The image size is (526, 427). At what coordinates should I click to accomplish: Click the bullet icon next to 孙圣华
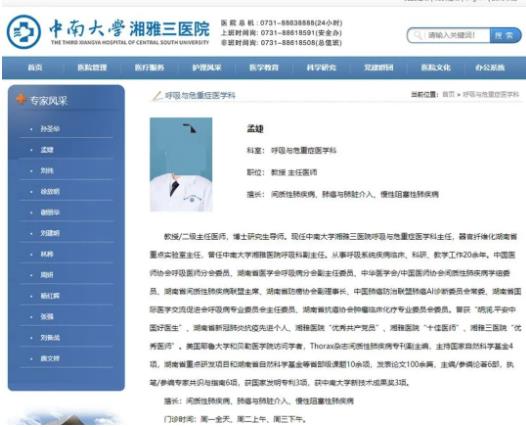(x=31, y=129)
